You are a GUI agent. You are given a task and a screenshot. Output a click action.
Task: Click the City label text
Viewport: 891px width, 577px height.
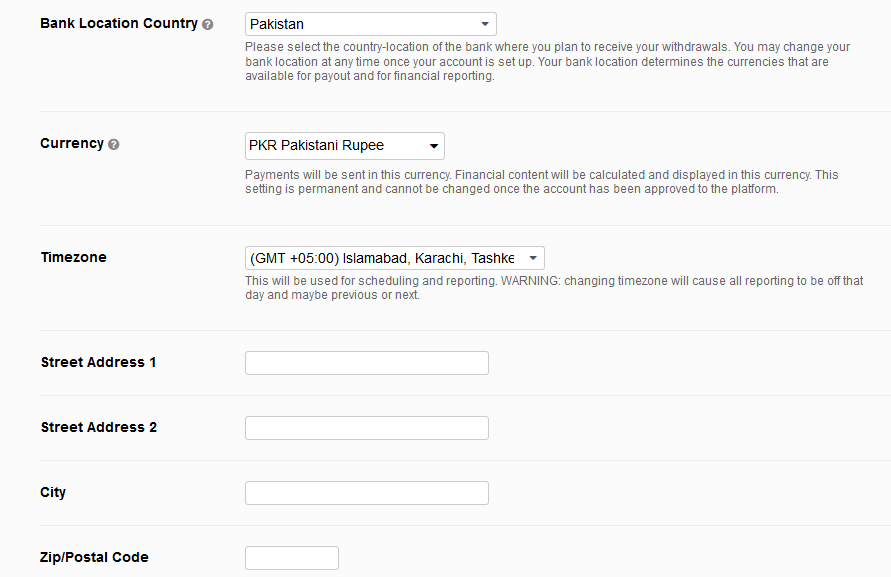point(53,492)
